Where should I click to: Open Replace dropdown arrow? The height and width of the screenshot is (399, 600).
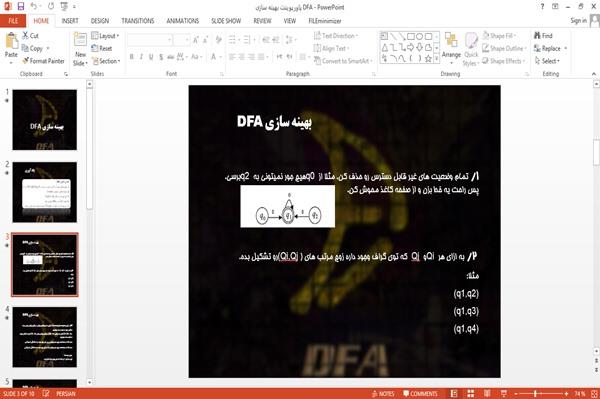point(566,49)
